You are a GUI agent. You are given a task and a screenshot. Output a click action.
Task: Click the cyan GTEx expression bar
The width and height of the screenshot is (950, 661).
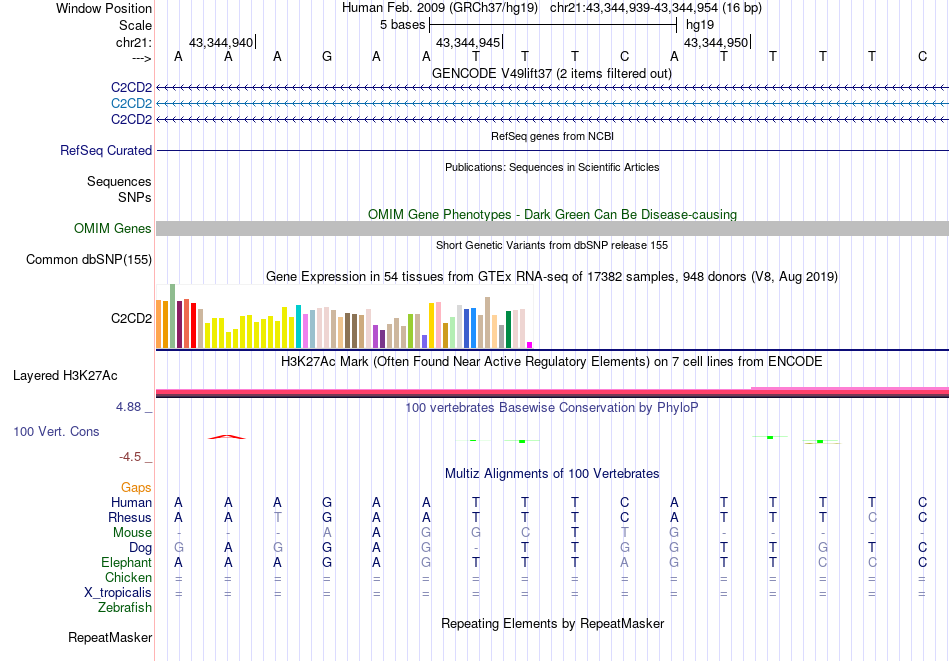(298, 327)
